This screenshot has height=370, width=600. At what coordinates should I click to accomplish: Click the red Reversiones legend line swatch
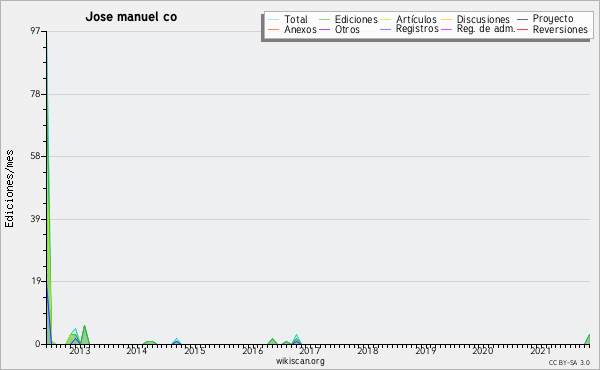[x=522, y=29]
